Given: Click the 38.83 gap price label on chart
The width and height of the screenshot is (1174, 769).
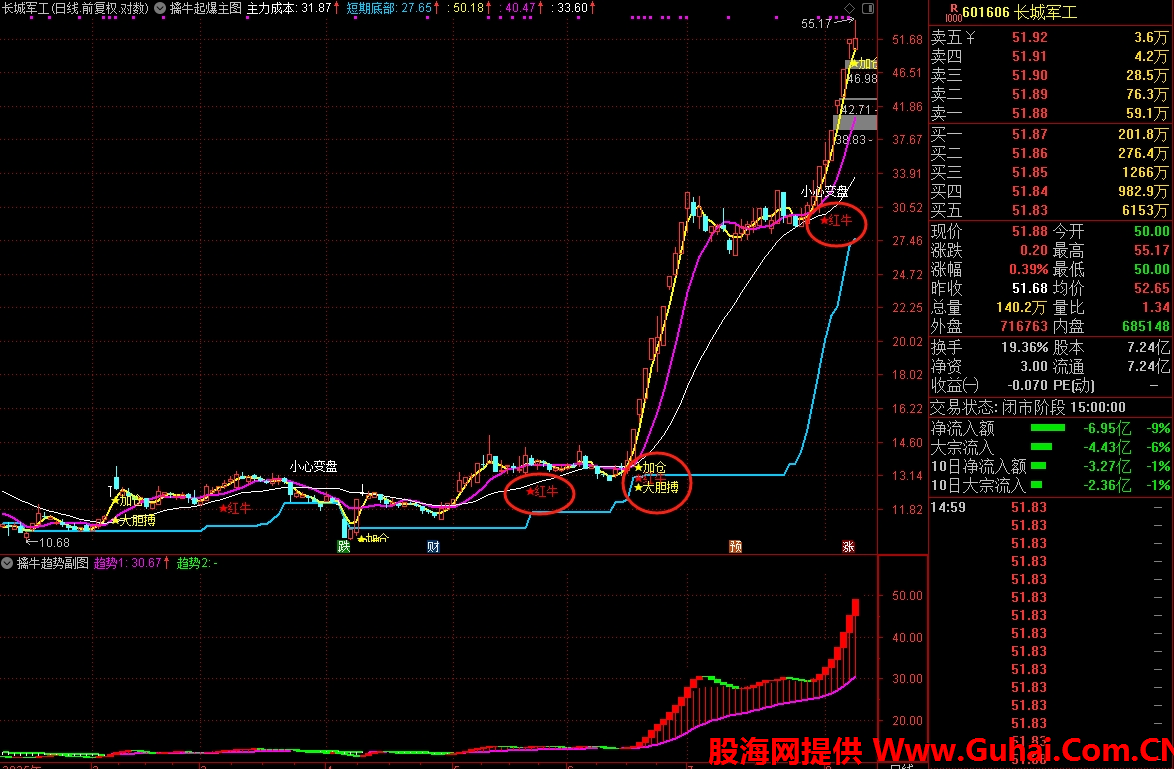Looking at the screenshot, I should (850, 140).
